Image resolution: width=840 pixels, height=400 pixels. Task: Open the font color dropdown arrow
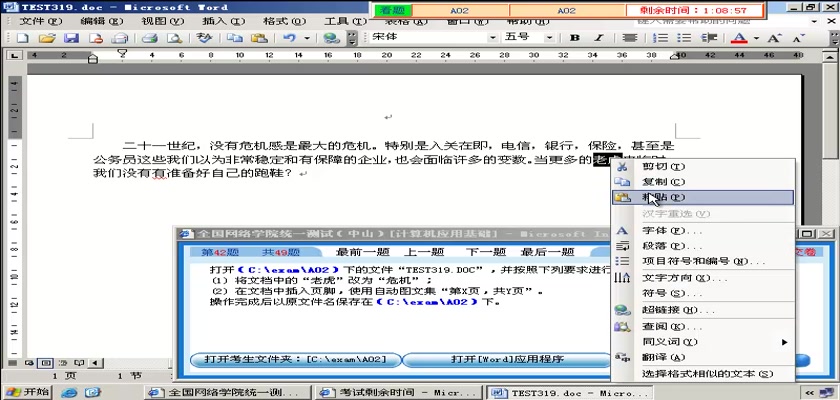pyautogui.click(x=756, y=38)
